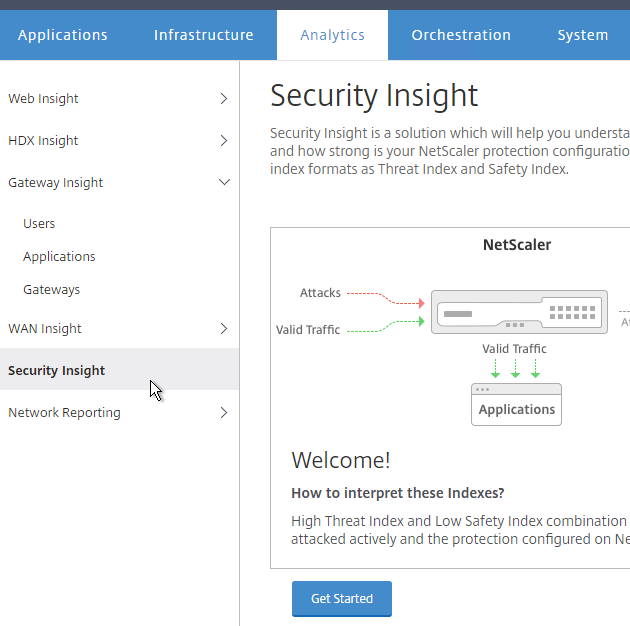Expand the HDX Insight chevron
Image resolution: width=630 pixels, height=626 pixels.
pyautogui.click(x=224, y=141)
